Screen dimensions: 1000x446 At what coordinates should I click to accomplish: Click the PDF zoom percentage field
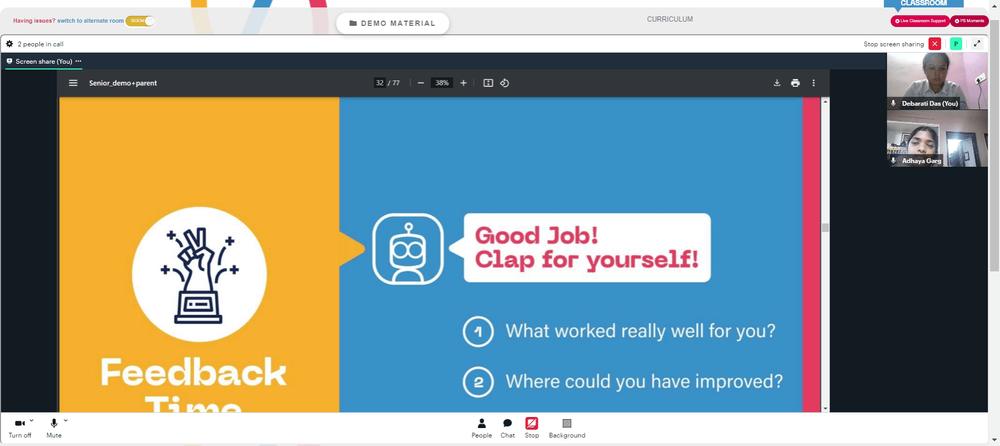[442, 83]
